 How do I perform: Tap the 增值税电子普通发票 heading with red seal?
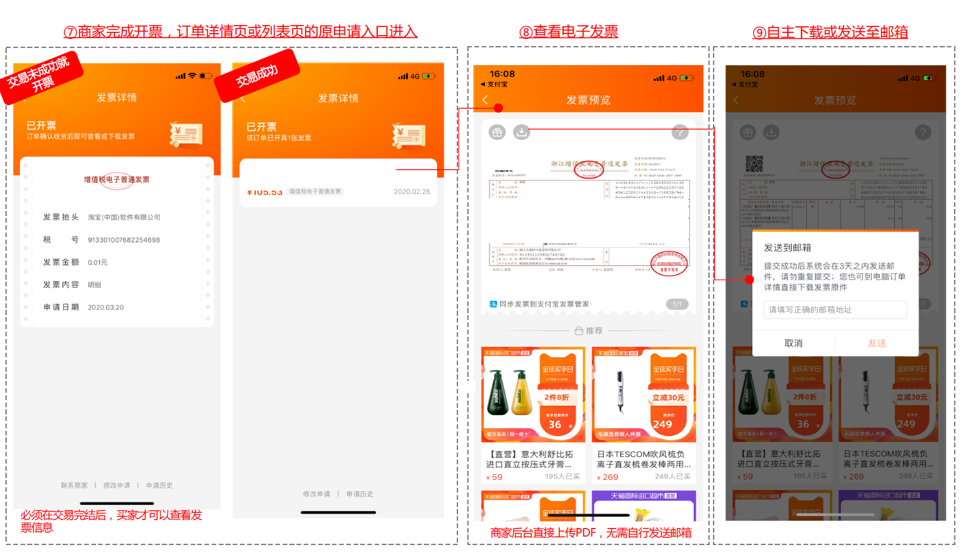[117, 180]
